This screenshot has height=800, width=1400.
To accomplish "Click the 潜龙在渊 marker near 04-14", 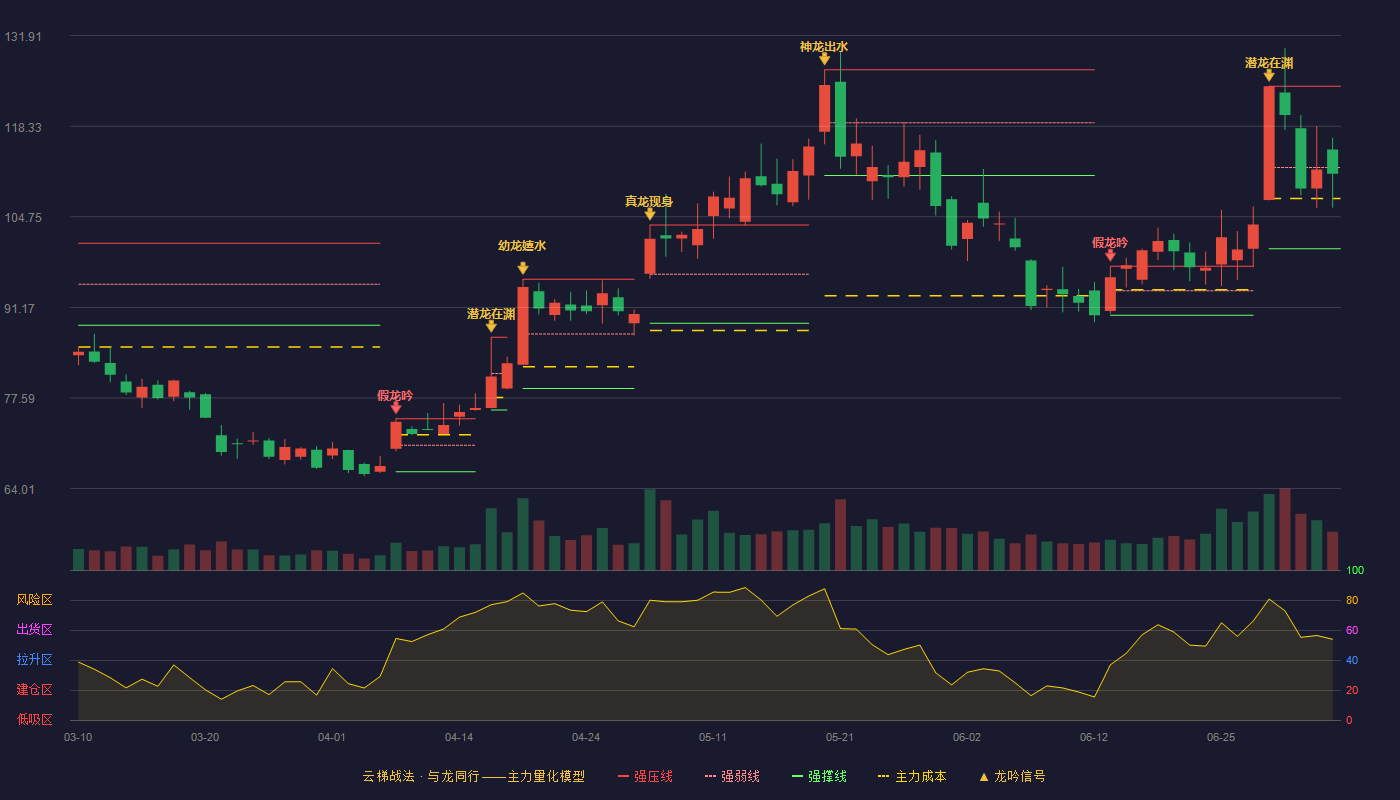I will tap(491, 326).
